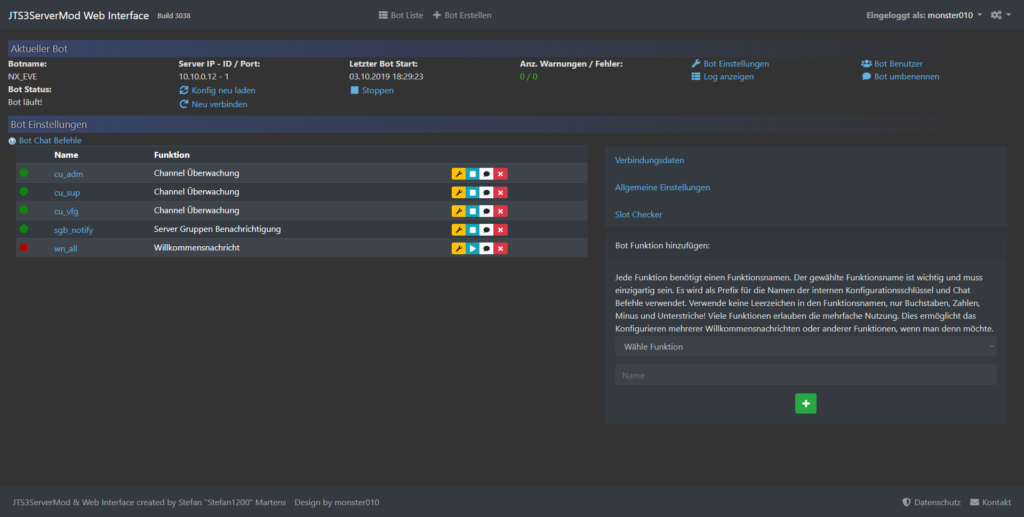Open chat commands icon for cu_vfg
The height and width of the screenshot is (517, 1024).
point(486,211)
